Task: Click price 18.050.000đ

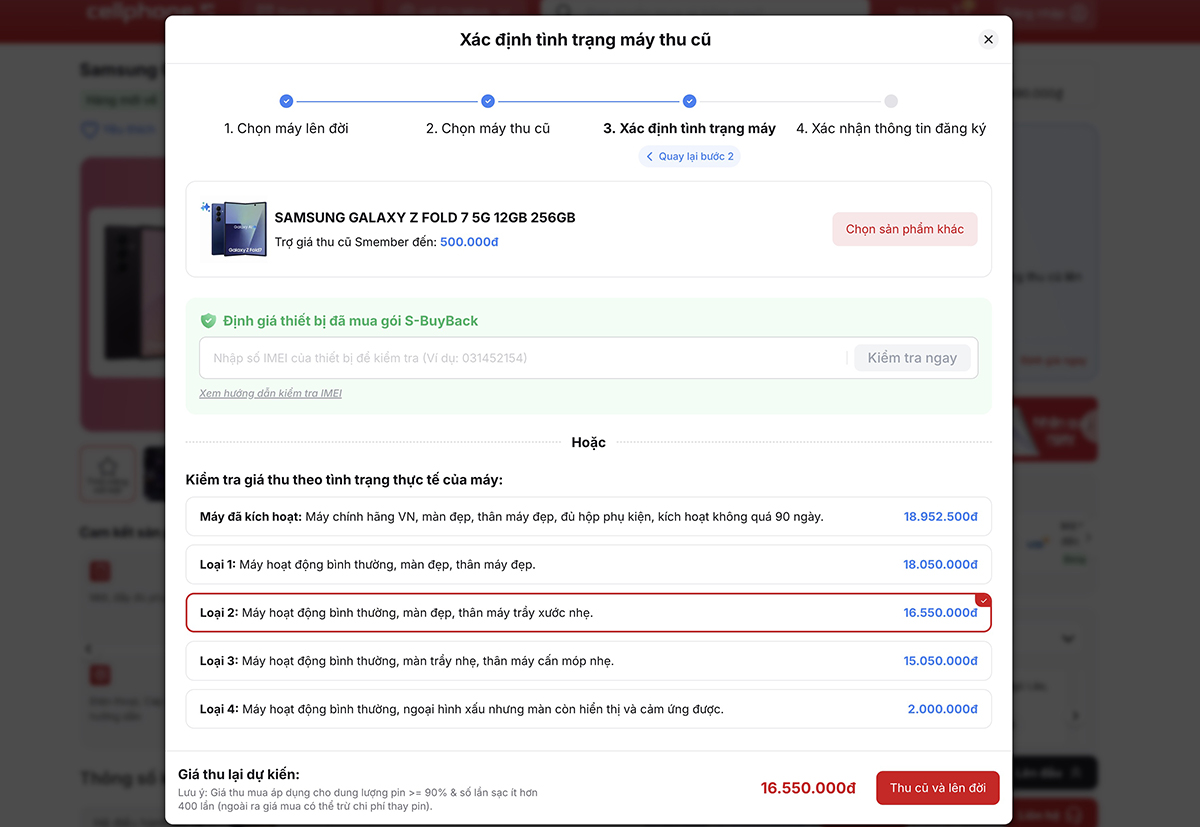Action: click(940, 565)
